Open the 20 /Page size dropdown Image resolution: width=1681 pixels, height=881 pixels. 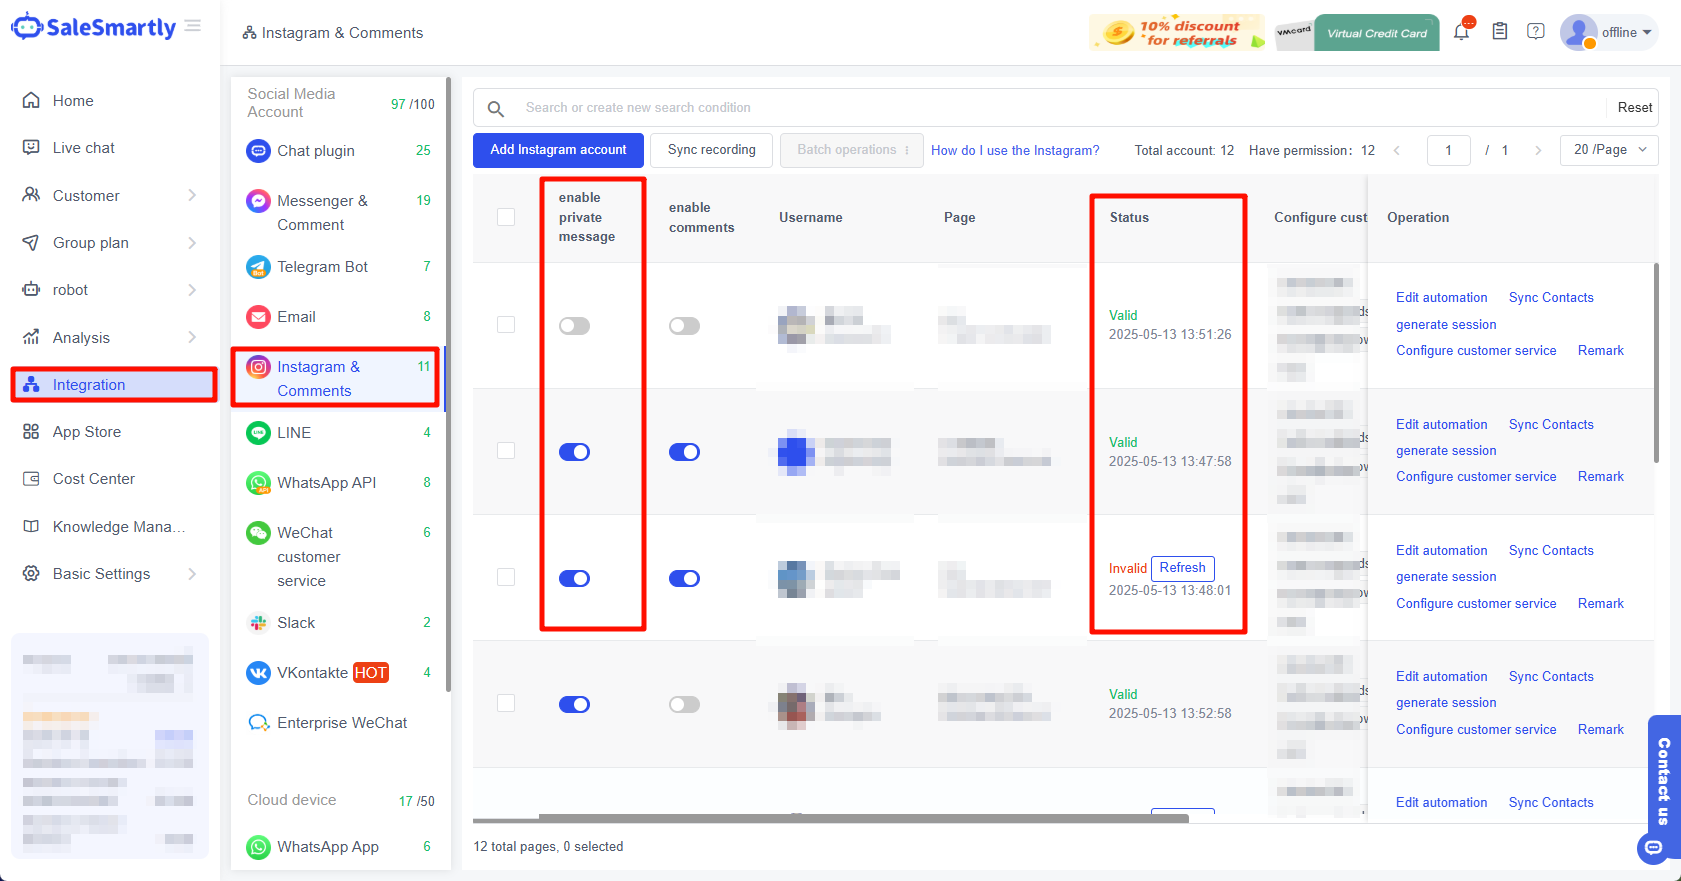click(1608, 150)
